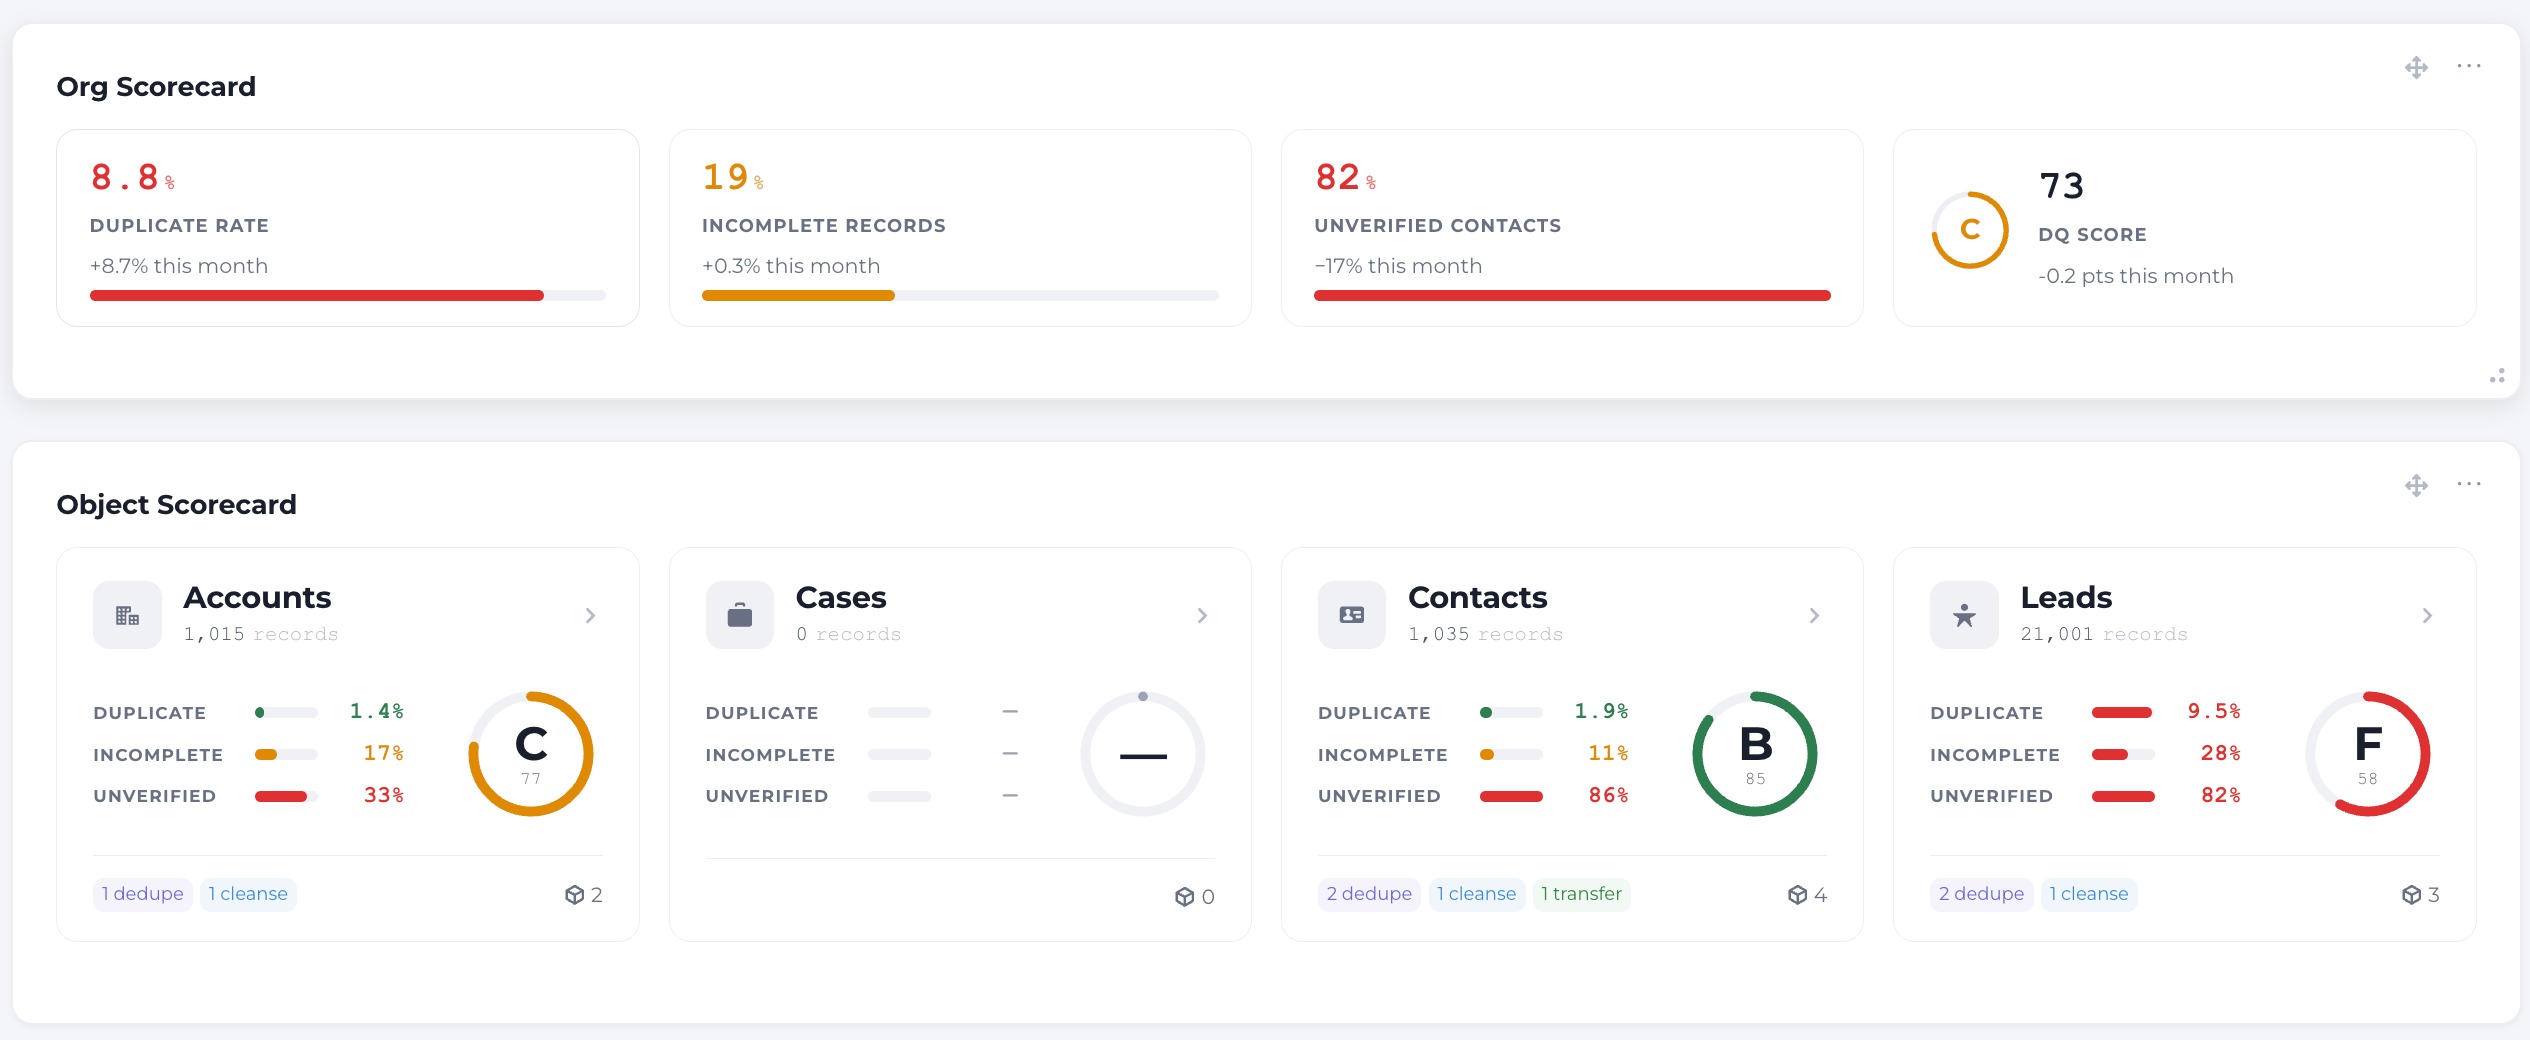Click the '1 cleanse' tag on Accounts
Viewport: 2530px width, 1040px height.
[248, 894]
